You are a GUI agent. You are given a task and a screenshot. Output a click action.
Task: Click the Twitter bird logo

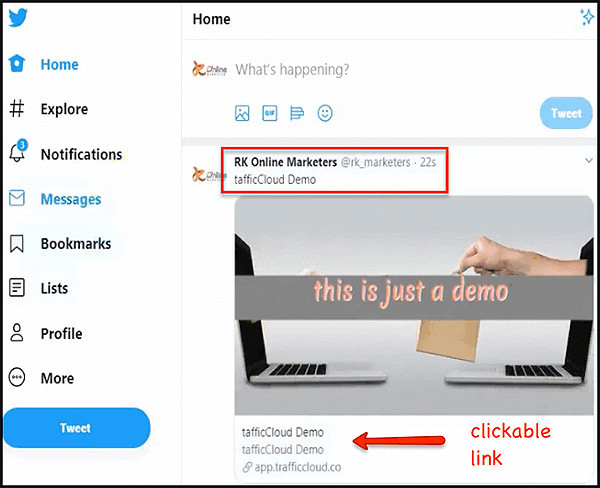18,18
